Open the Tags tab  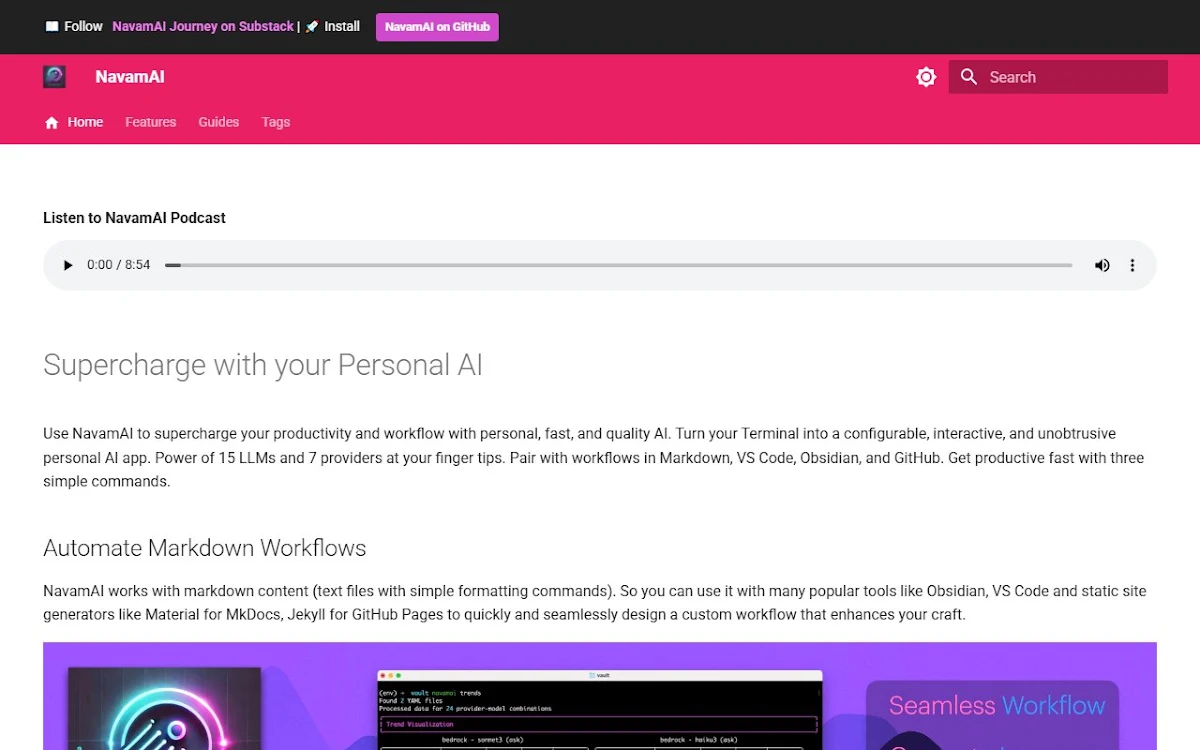276,122
